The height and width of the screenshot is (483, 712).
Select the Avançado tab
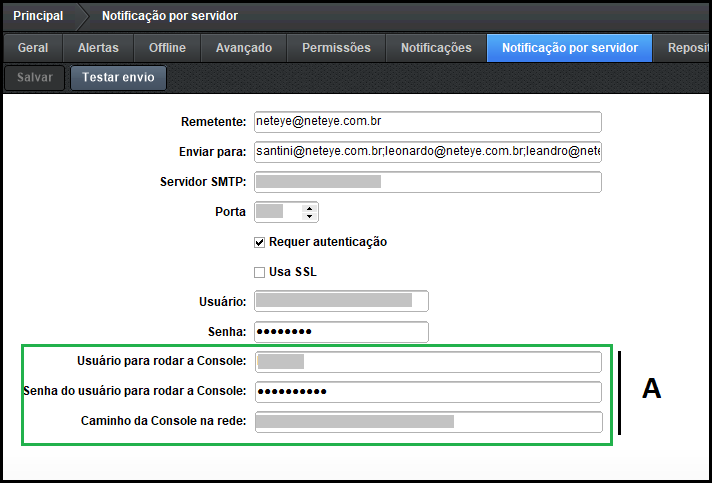click(x=244, y=48)
